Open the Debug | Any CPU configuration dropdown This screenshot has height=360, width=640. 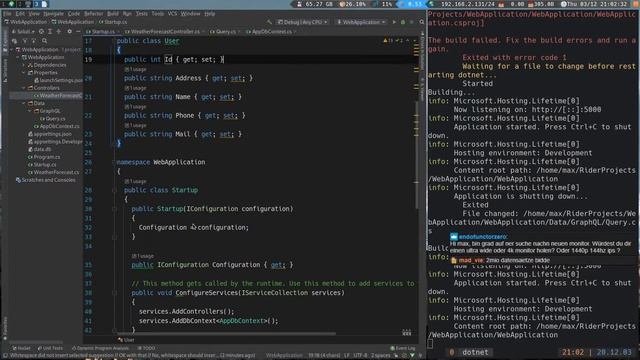tap(303, 22)
